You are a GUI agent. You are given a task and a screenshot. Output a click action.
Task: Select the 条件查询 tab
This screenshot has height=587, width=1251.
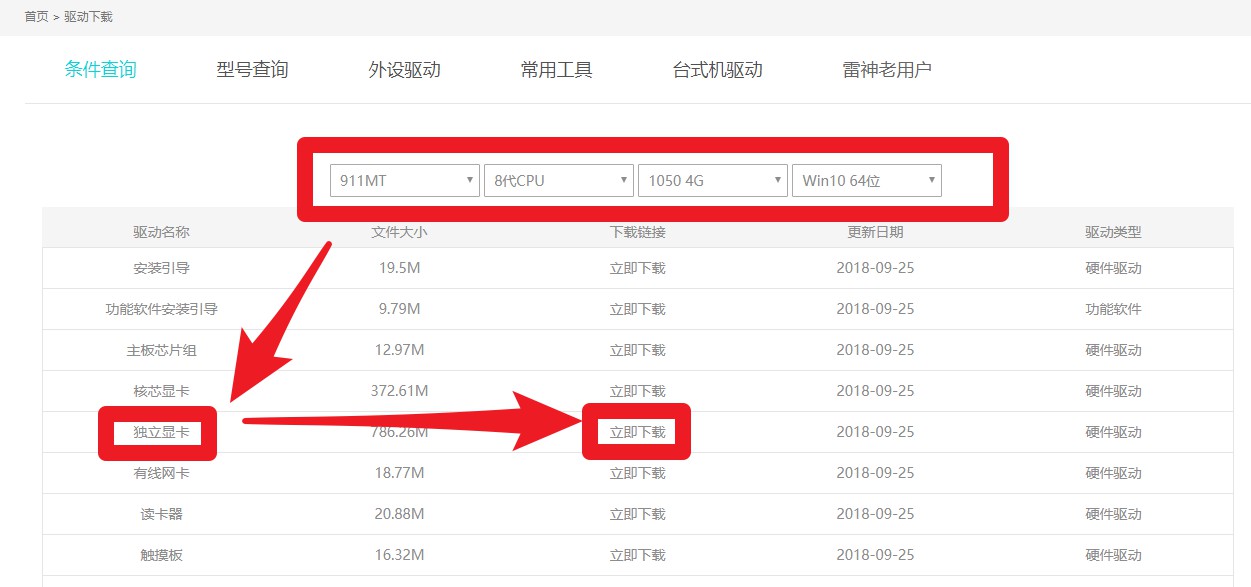click(100, 70)
